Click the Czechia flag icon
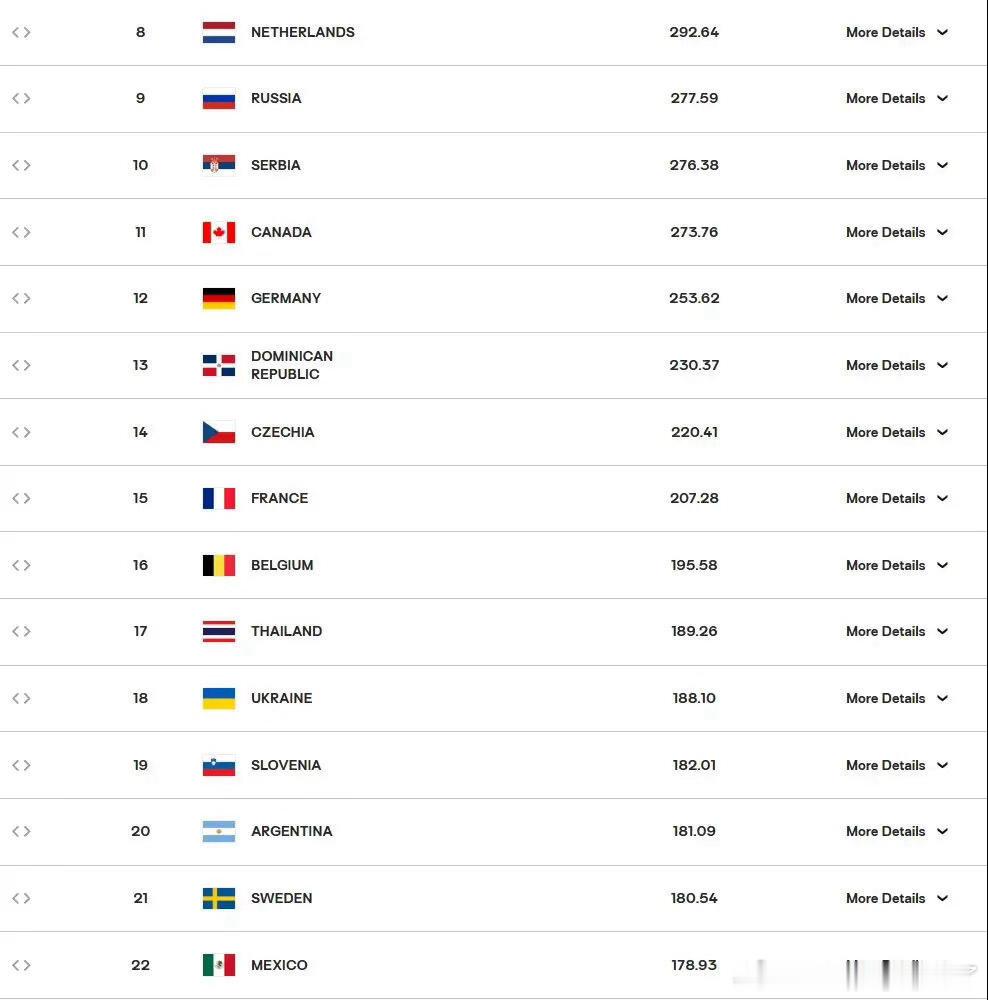This screenshot has height=1000, width=988. coord(219,432)
